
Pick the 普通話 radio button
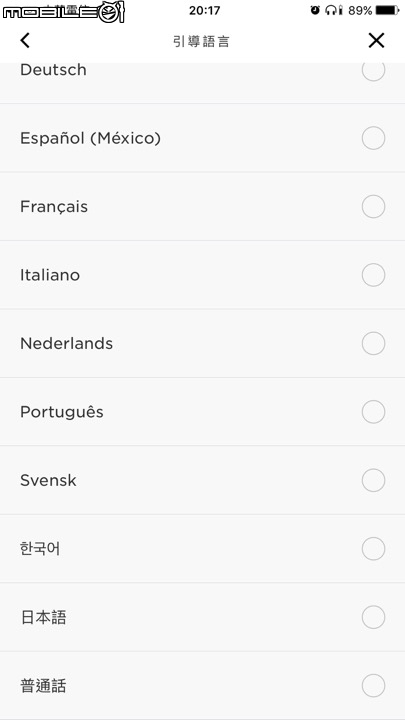pos(373,686)
